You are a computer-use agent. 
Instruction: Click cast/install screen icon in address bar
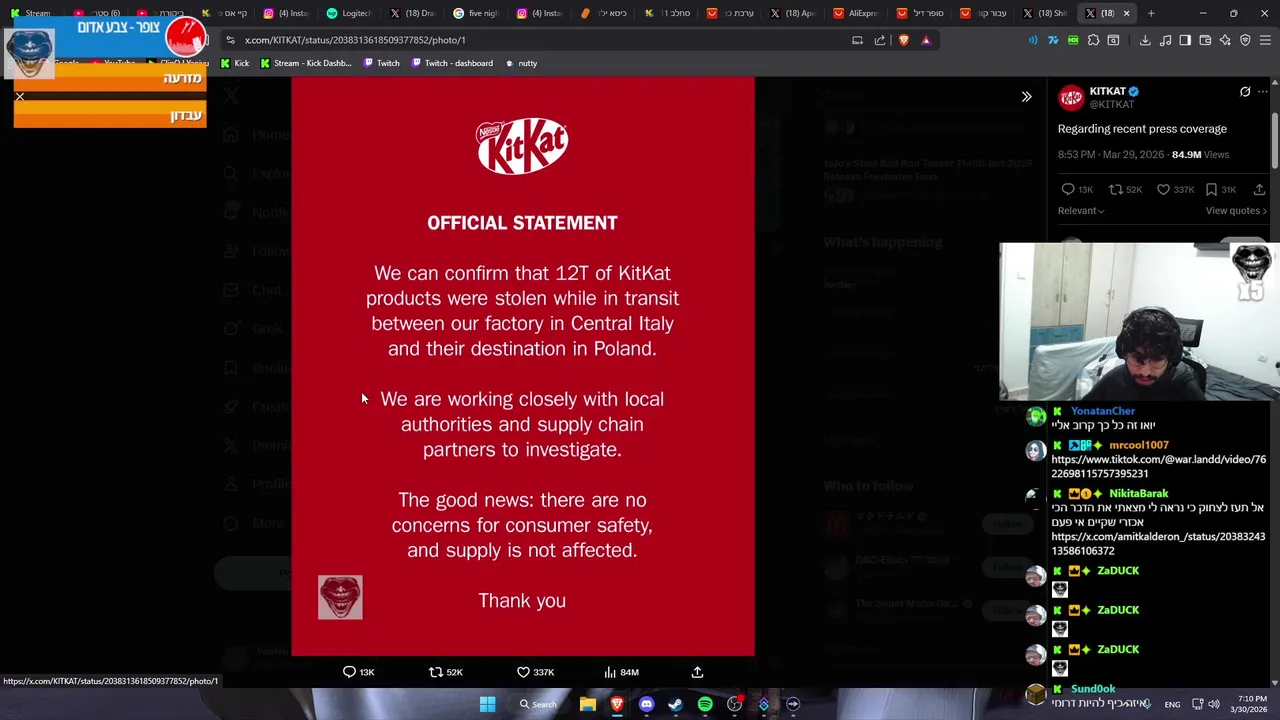tap(857, 40)
